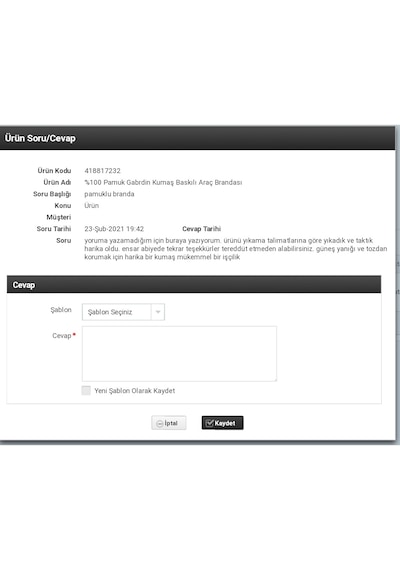Select the date '23-Şub-2021 19:42'
This screenshot has width=400, height=570.
point(114,229)
